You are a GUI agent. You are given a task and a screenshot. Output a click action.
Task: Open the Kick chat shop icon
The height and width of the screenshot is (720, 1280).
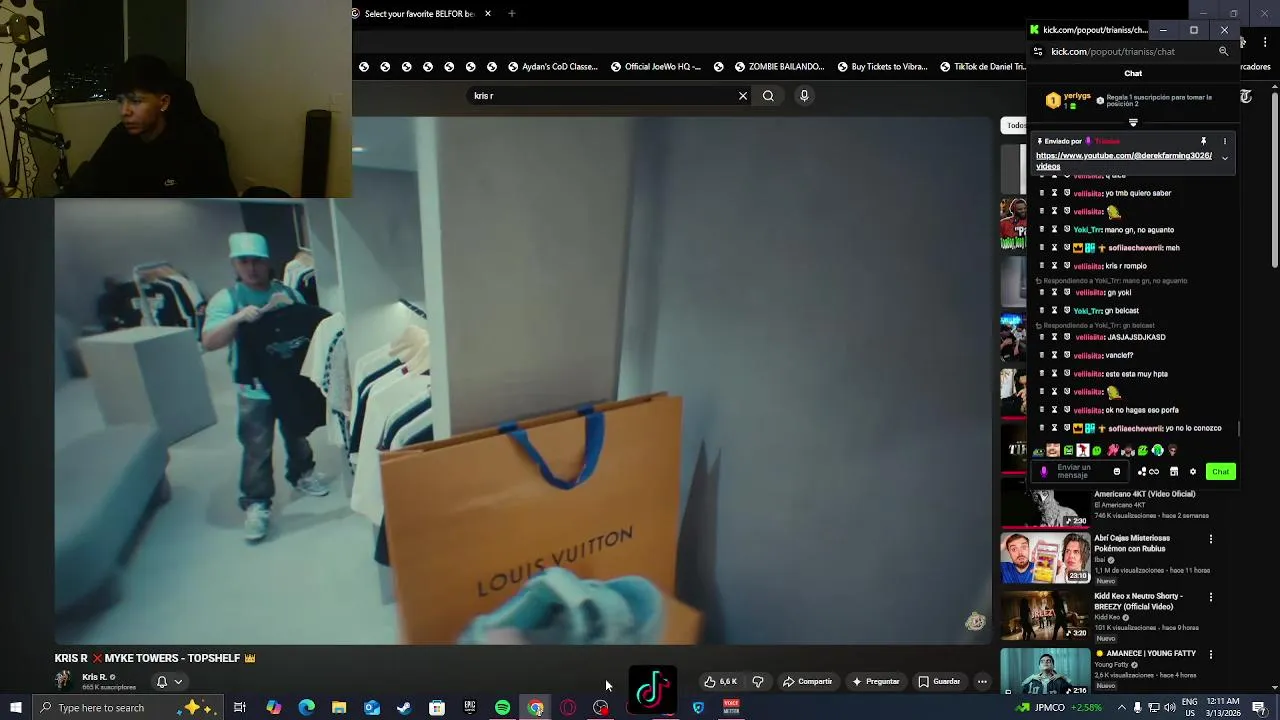click(1174, 472)
